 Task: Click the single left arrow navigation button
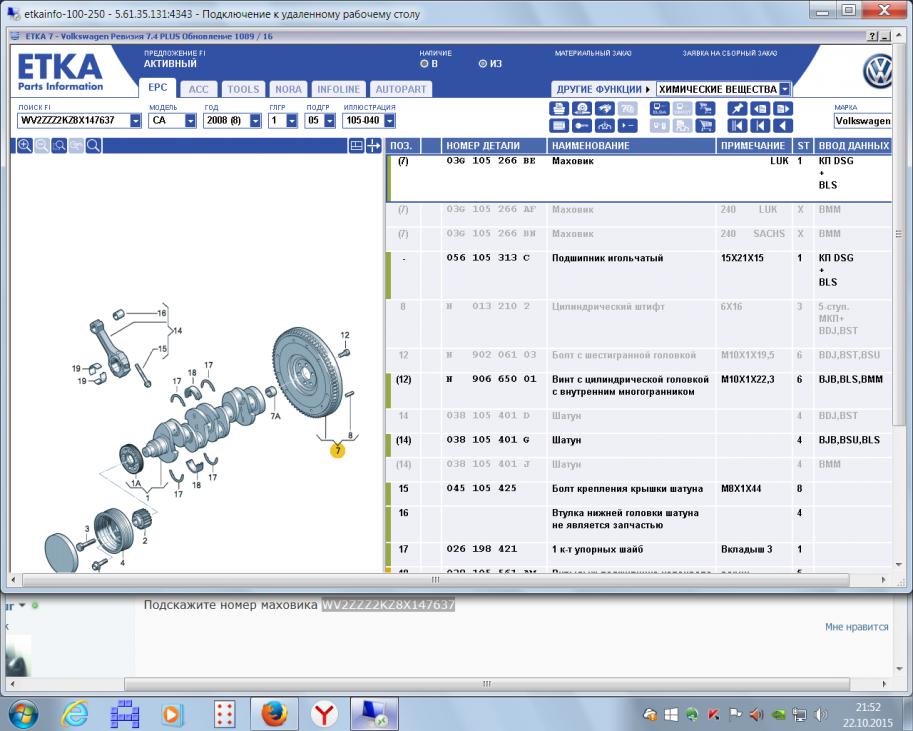click(x=783, y=125)
